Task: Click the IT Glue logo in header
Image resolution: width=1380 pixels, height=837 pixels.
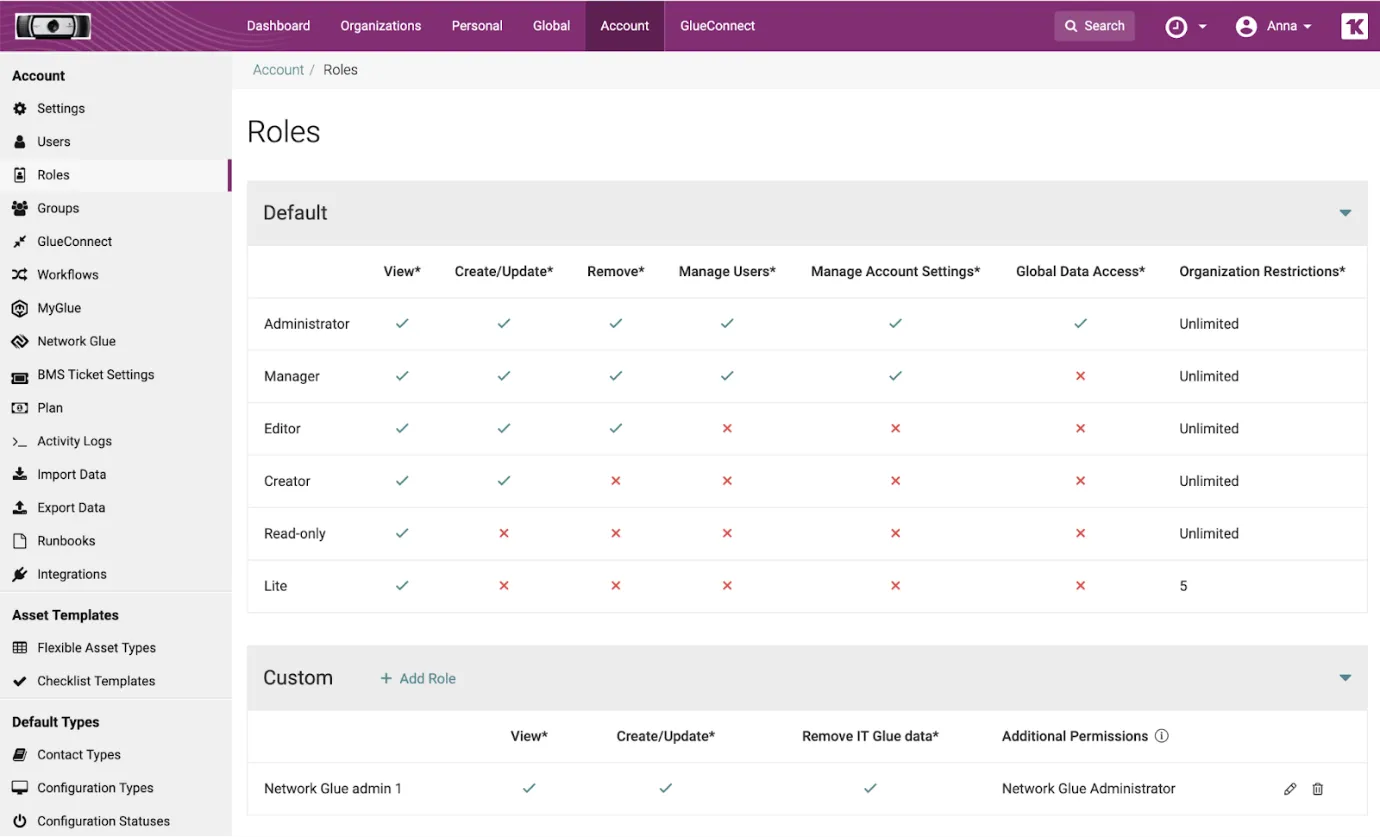Action: [54, 26]
